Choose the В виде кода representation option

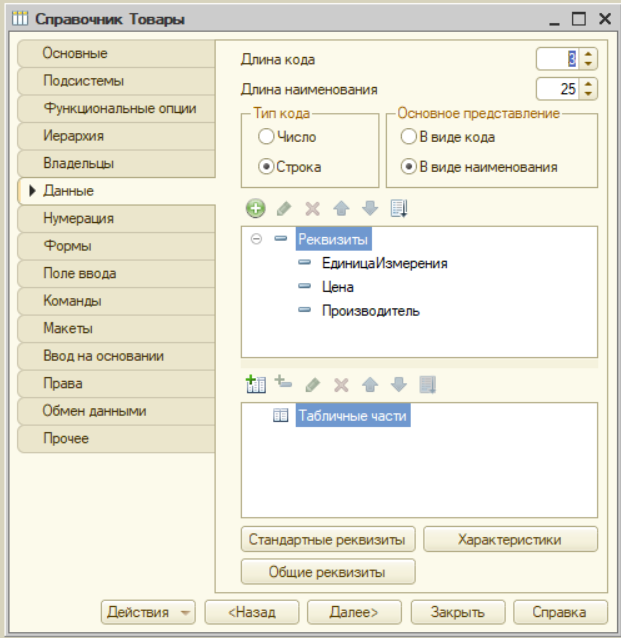pos(408,136)
